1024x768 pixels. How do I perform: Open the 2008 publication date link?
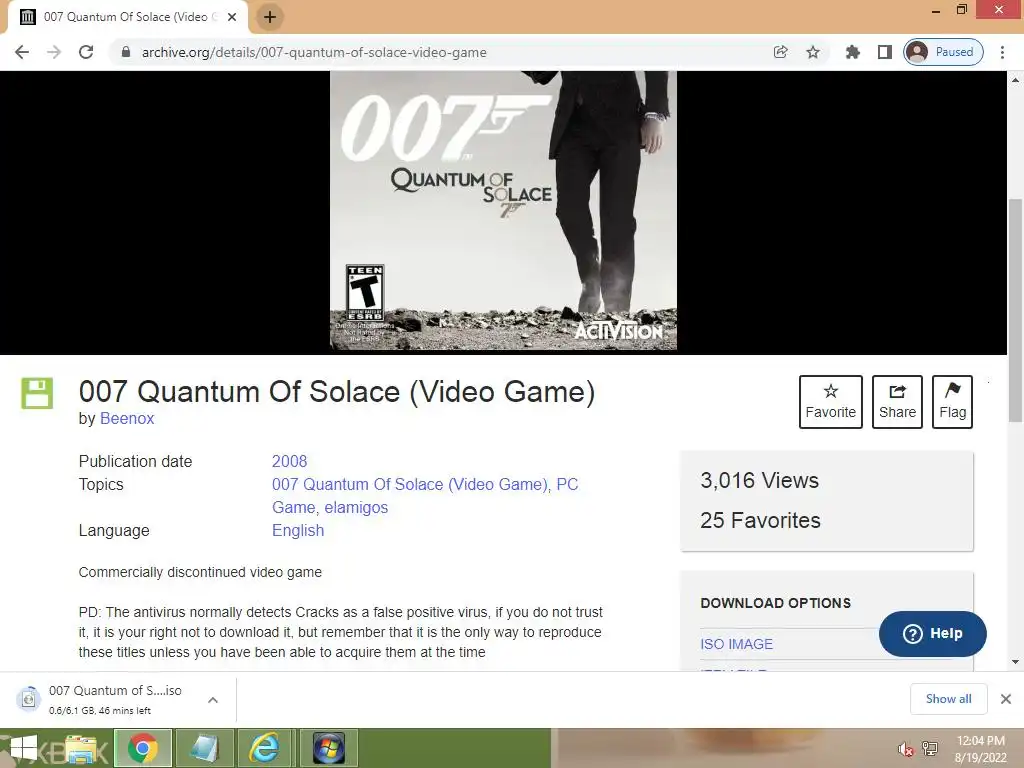289,461
